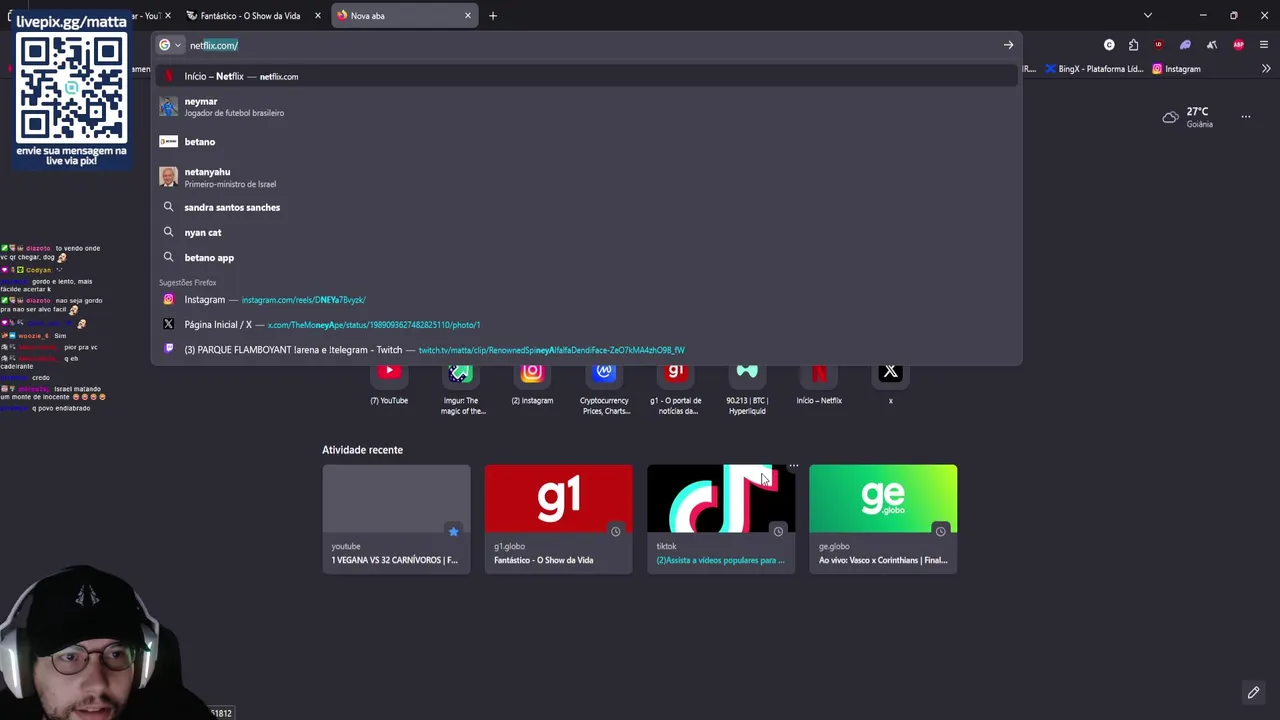Open the X shortcut tile

pos(890,384)
